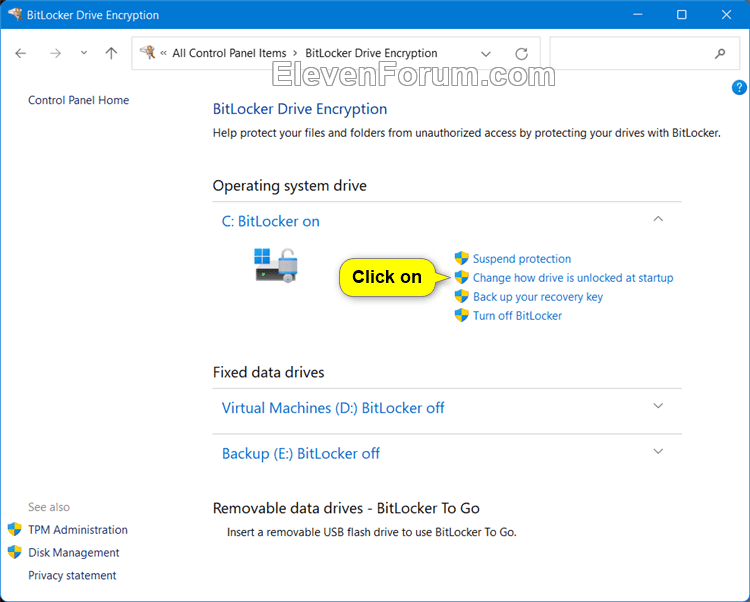This screenshot has height=602, width=750.
Task: Click the Forward navigation arrow
Action: click(x=55, y=53)
